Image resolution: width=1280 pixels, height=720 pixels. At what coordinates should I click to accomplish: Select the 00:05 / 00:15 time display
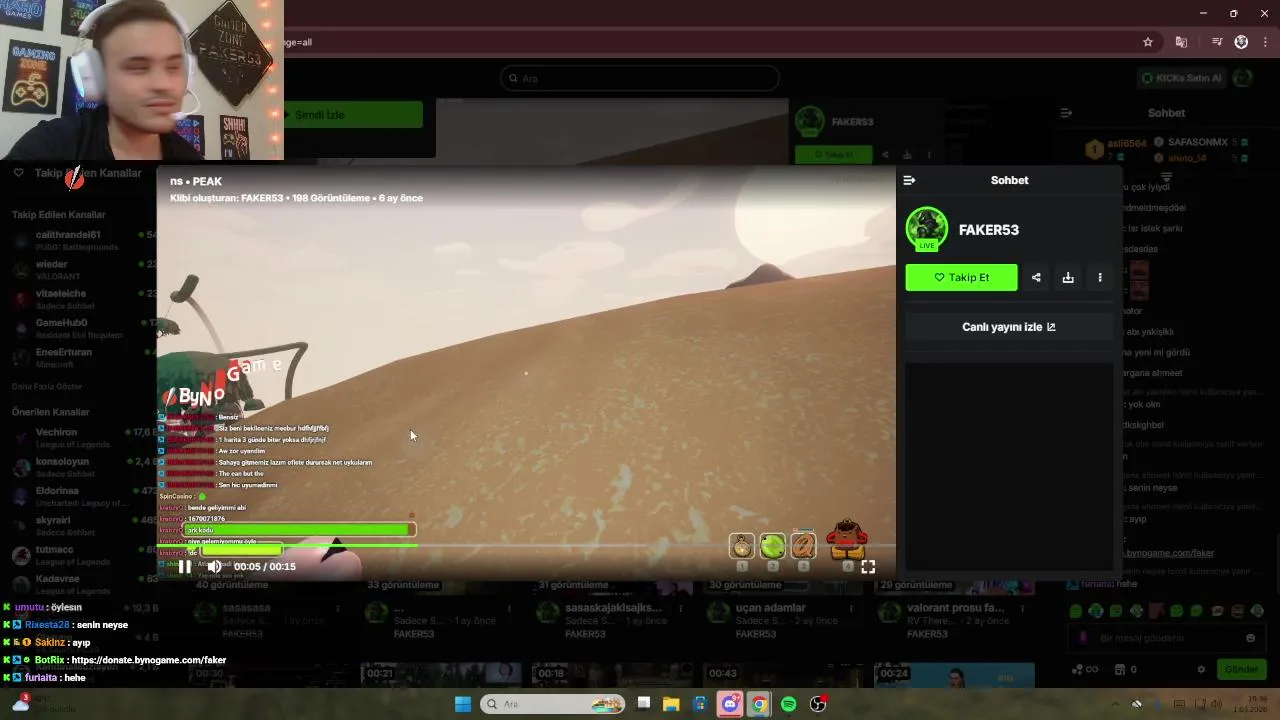point(265,566)
